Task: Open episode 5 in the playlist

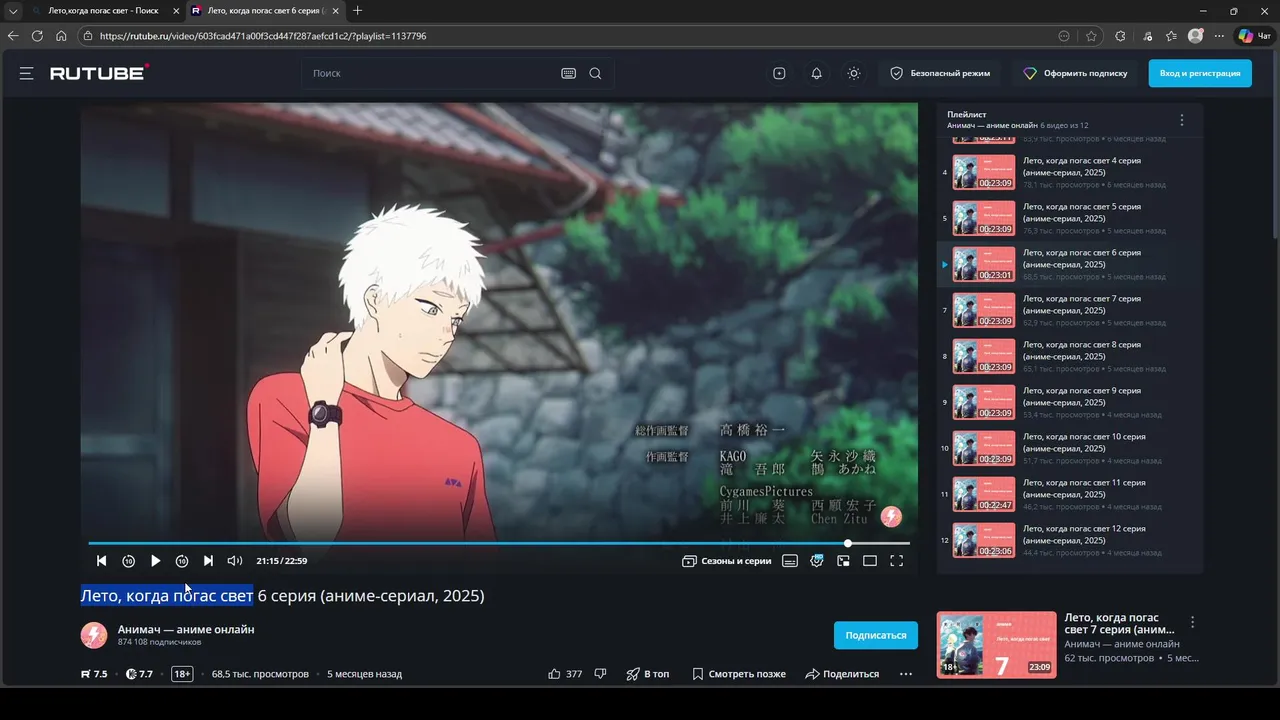Action: pyautogui.click(x=1068, y=218)
